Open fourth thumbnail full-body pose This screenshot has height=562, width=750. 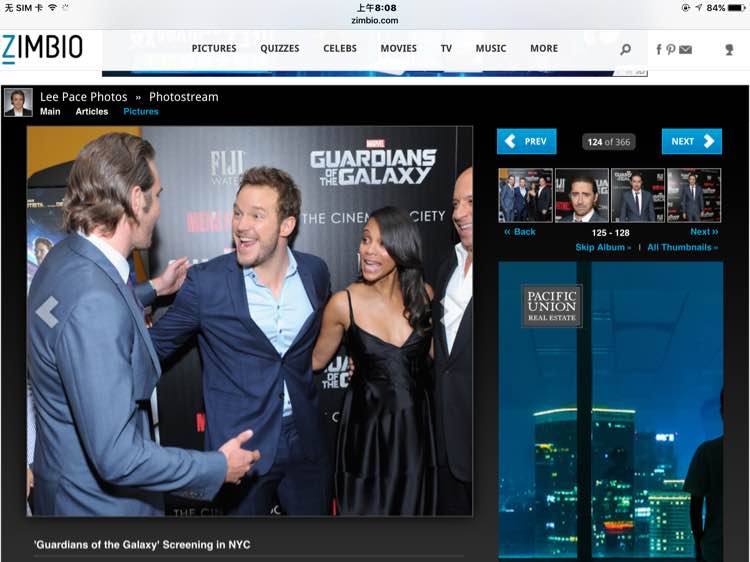click(x=694, y=195)
